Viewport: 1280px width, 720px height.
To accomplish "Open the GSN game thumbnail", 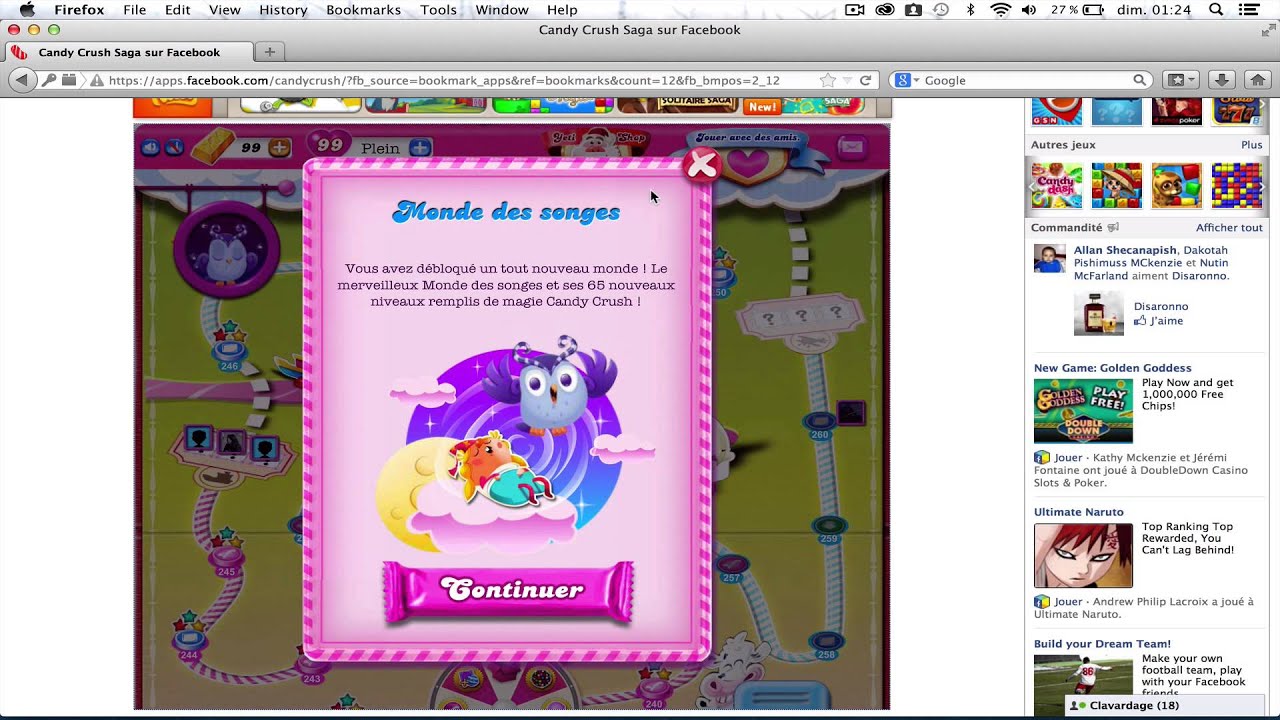I will pos(1057,111).
